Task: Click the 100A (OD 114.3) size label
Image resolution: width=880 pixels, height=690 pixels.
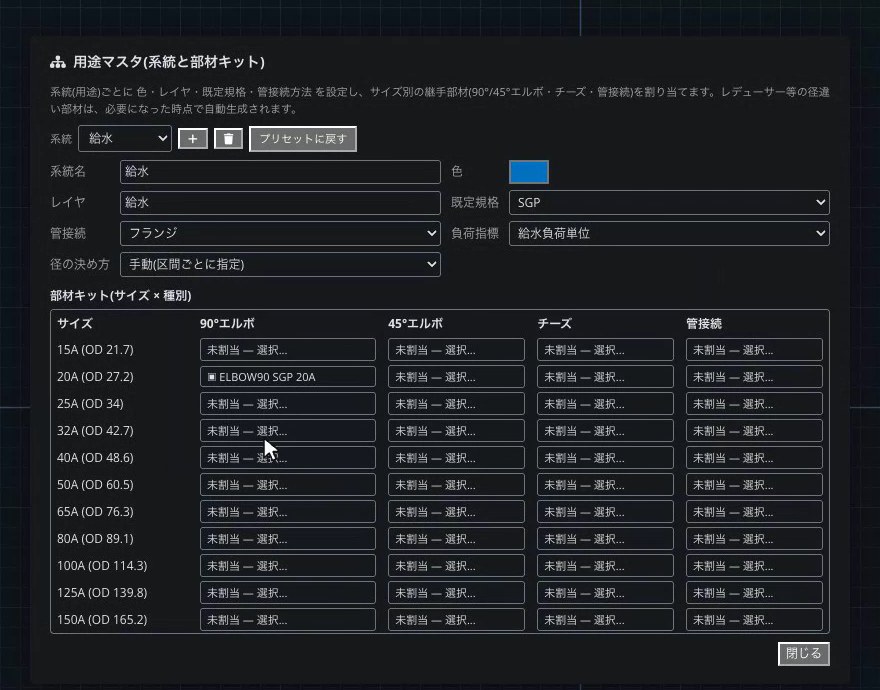Action: (102, 565)
